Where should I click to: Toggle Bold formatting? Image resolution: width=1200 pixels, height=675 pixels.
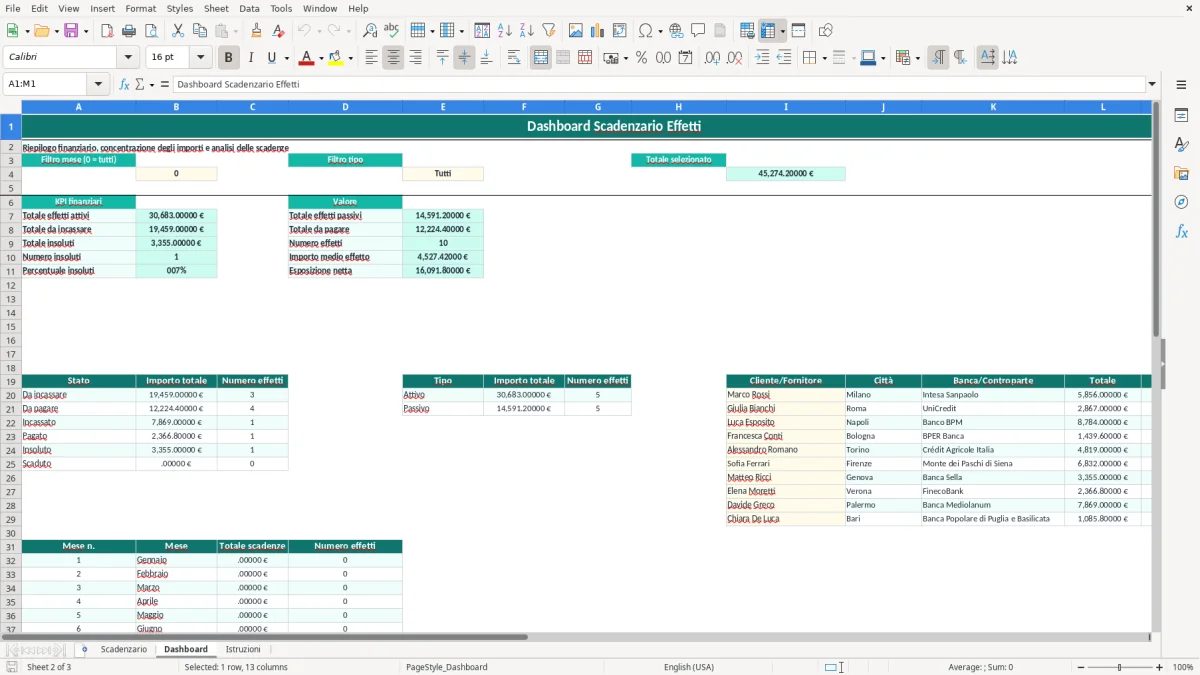[229, 58]
